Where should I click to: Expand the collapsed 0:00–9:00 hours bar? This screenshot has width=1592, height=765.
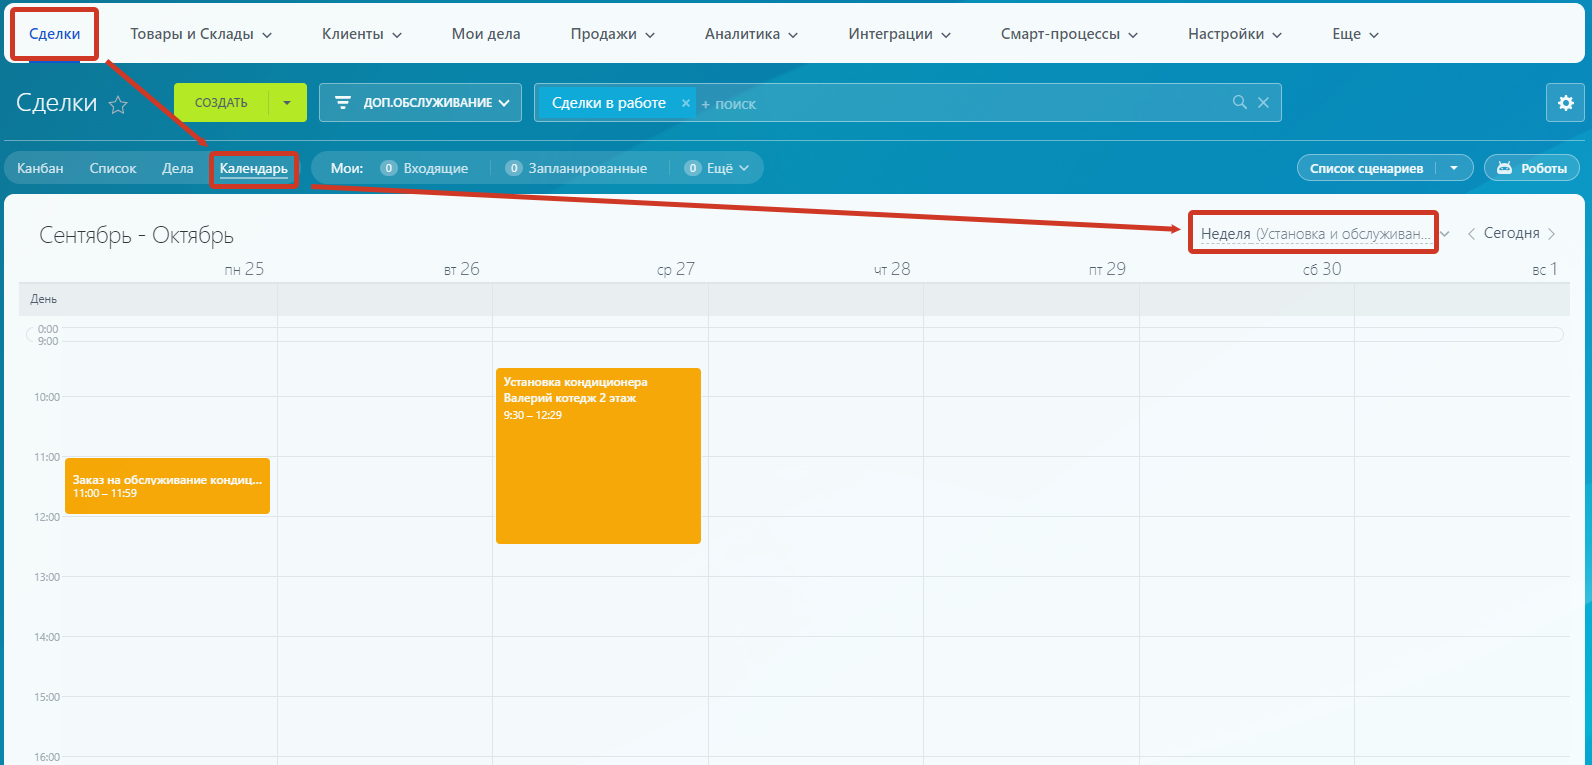(x=794, y=335)
